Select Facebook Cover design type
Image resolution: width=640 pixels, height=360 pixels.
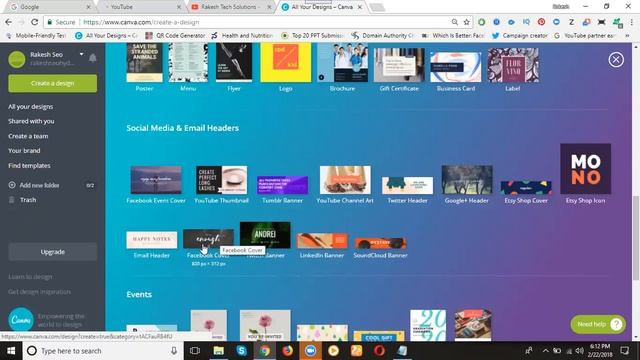pos(208,239)
